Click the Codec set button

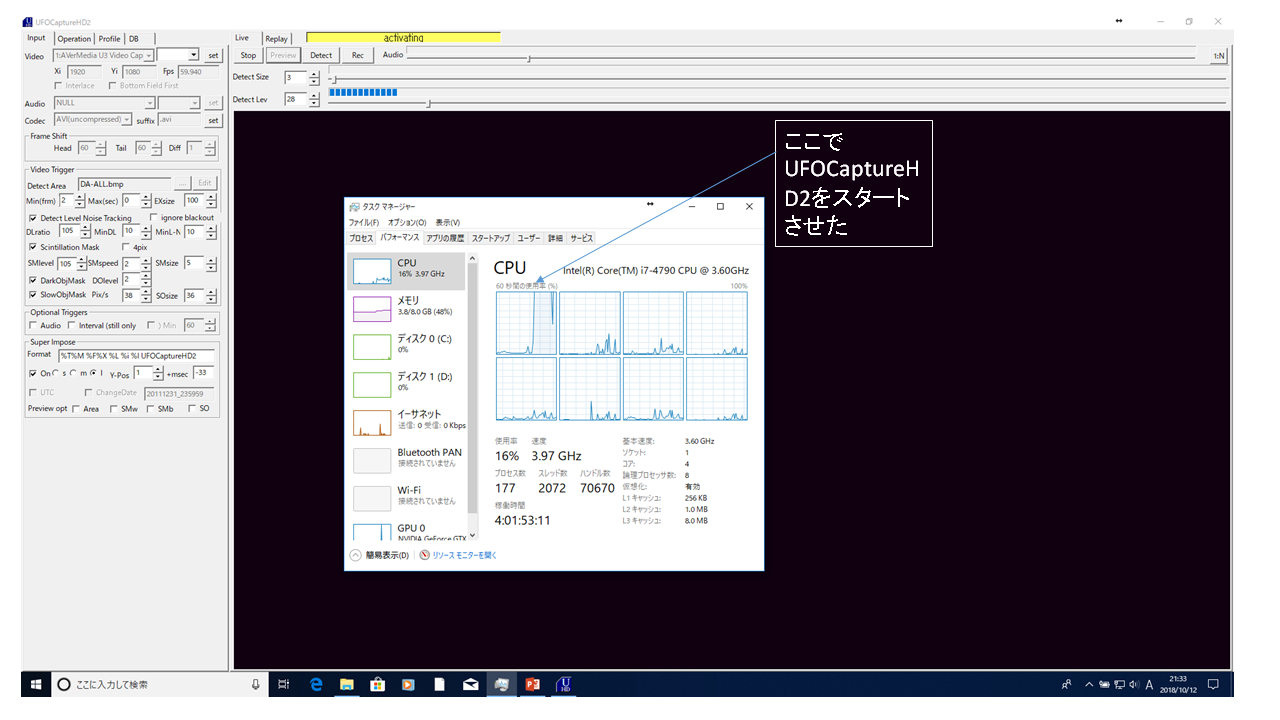(213, 120)
